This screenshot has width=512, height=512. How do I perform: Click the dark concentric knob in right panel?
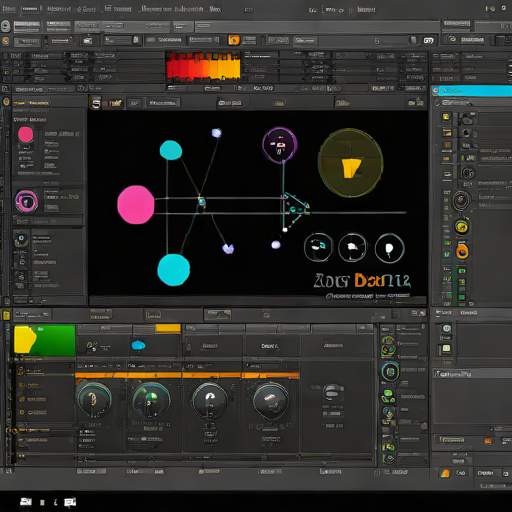461,200
